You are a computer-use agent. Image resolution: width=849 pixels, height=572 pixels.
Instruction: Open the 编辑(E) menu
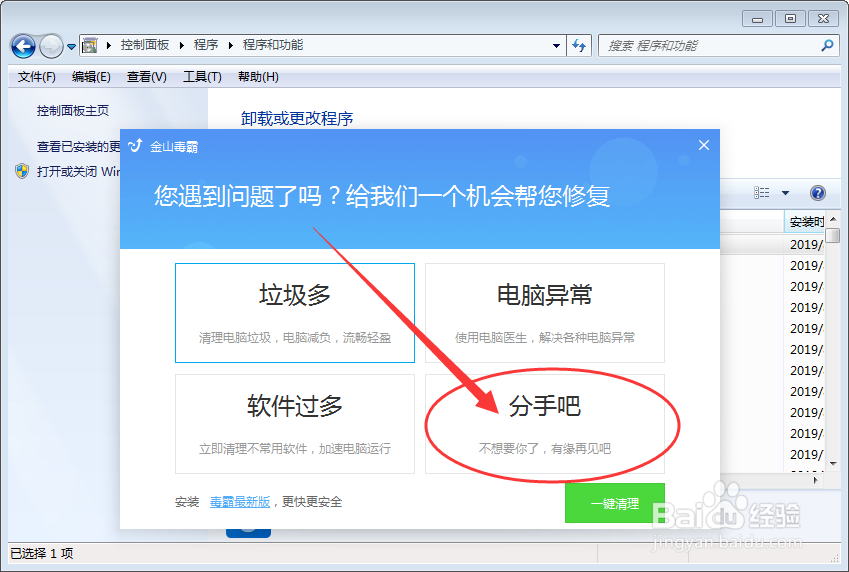coord(91,77)
